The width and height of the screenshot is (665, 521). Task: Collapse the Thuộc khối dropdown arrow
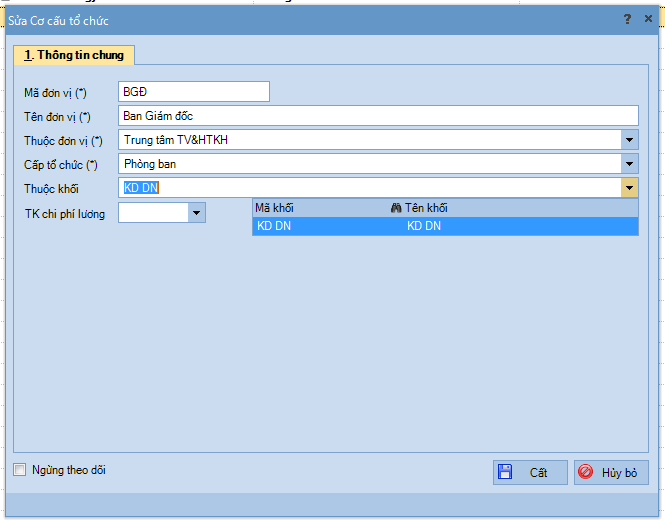(630, 188)
